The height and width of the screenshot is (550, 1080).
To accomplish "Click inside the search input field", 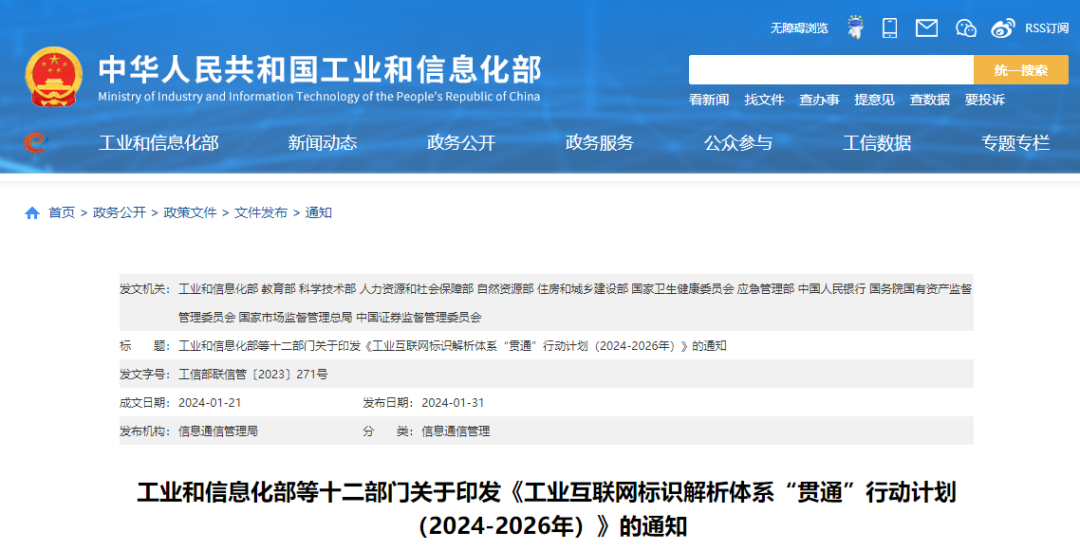I will [x=831, y=70].
